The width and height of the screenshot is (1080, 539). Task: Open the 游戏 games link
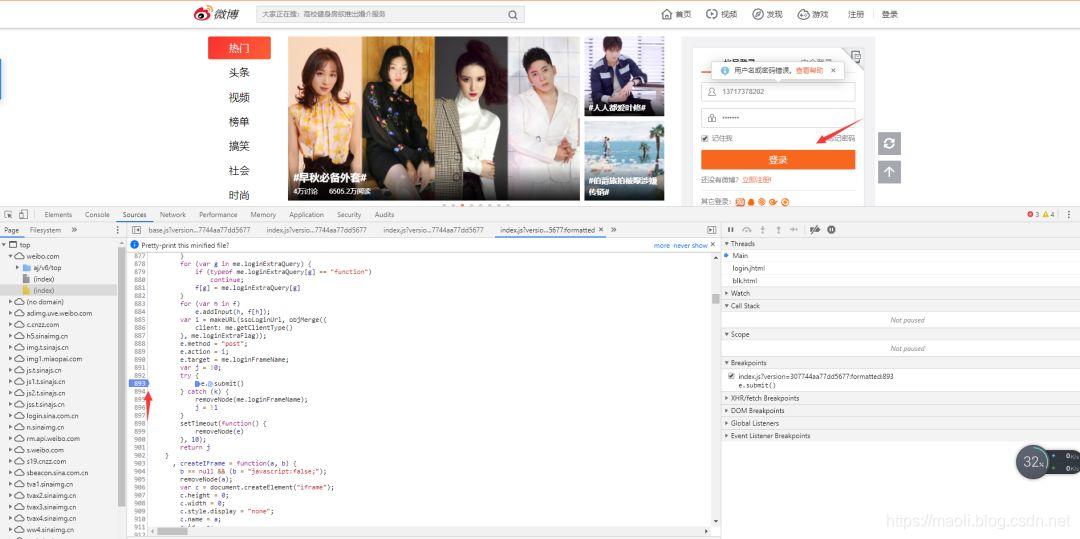tap(813, 14)
